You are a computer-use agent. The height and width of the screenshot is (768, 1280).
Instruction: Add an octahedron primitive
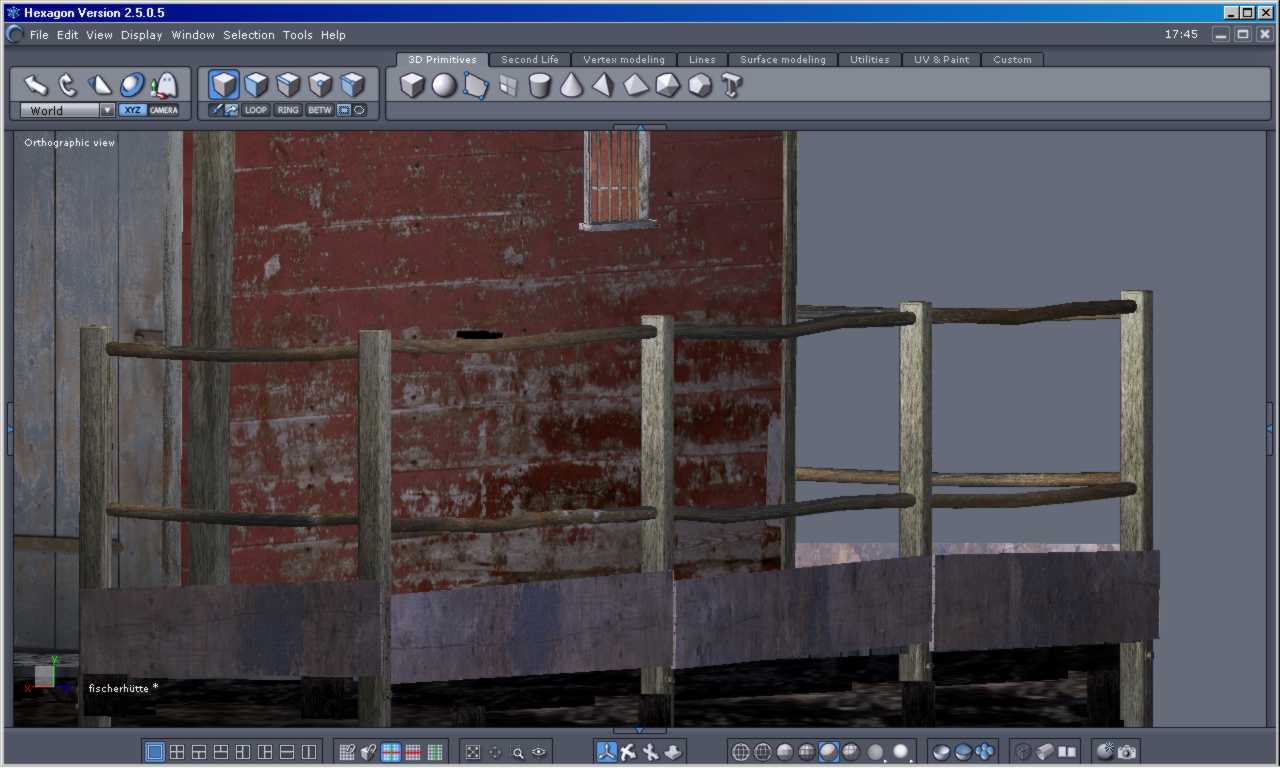pos(636,85)
